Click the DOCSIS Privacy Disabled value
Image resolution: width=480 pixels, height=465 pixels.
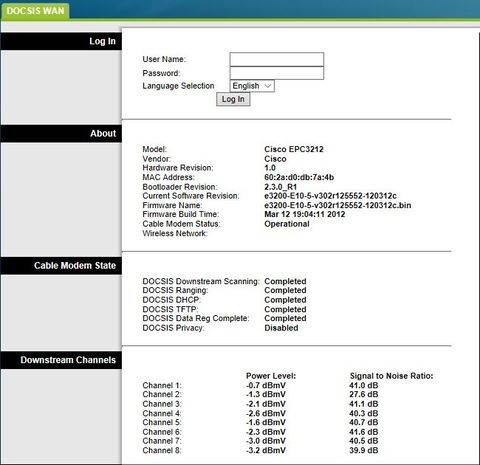click(281, 328)
